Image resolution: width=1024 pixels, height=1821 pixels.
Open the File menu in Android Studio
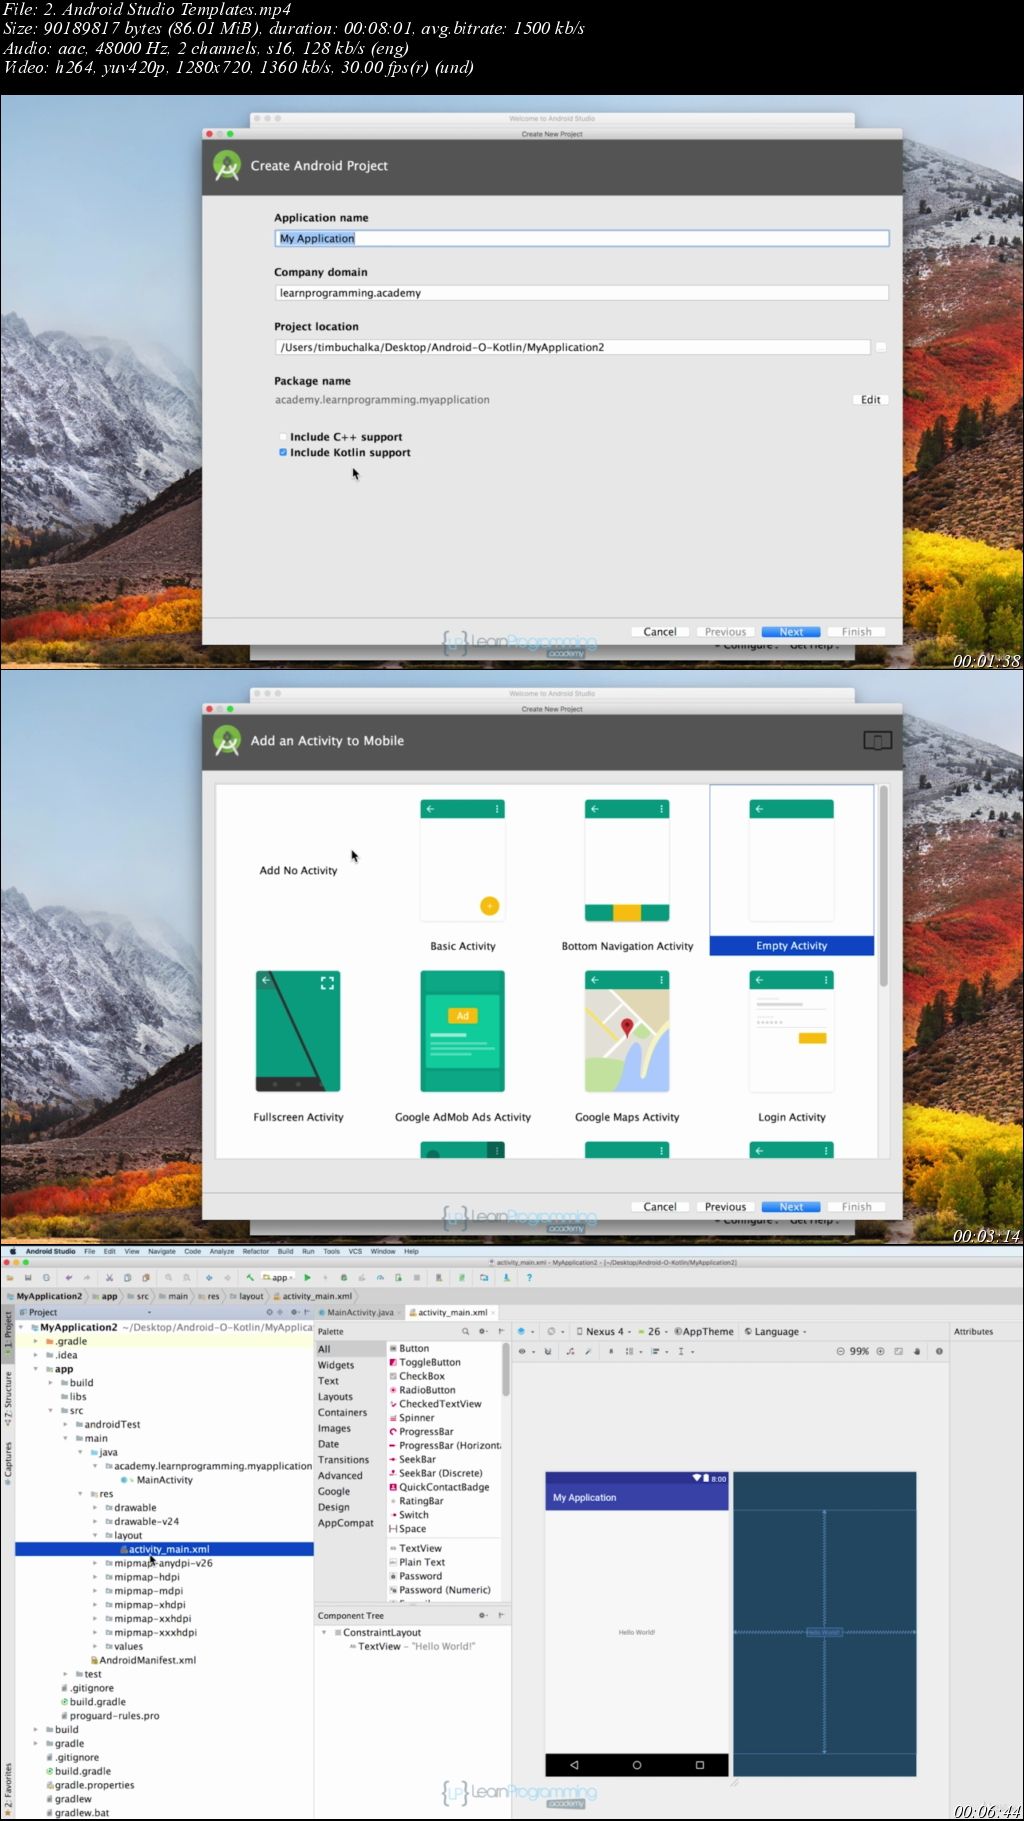(x=89, y=1251)
